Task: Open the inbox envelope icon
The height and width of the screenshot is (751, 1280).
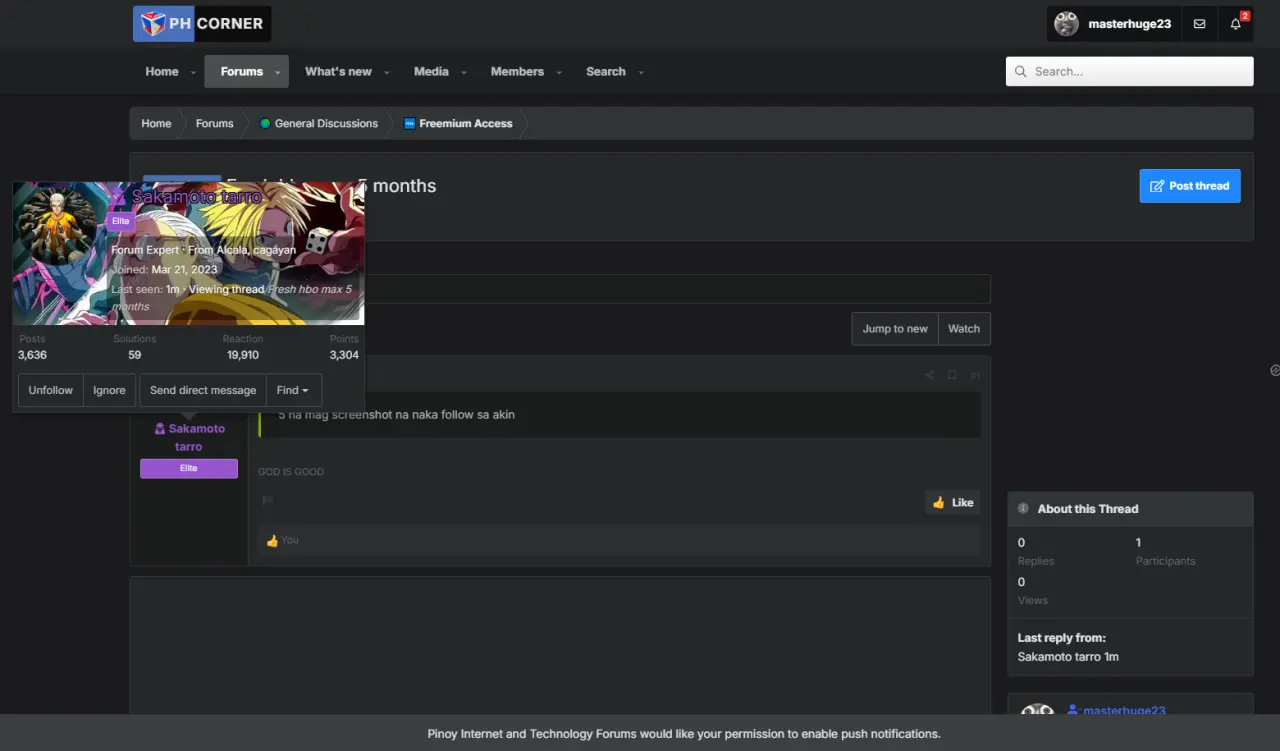Action: pyautogui.click(x=1200, y=24)
